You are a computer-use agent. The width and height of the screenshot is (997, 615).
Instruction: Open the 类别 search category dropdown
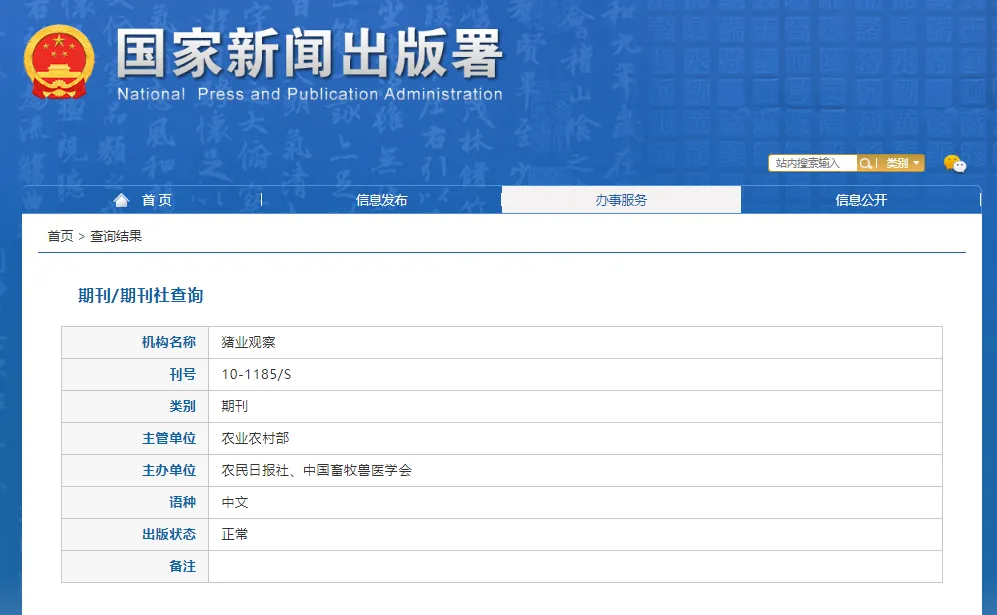coord(902,163)
